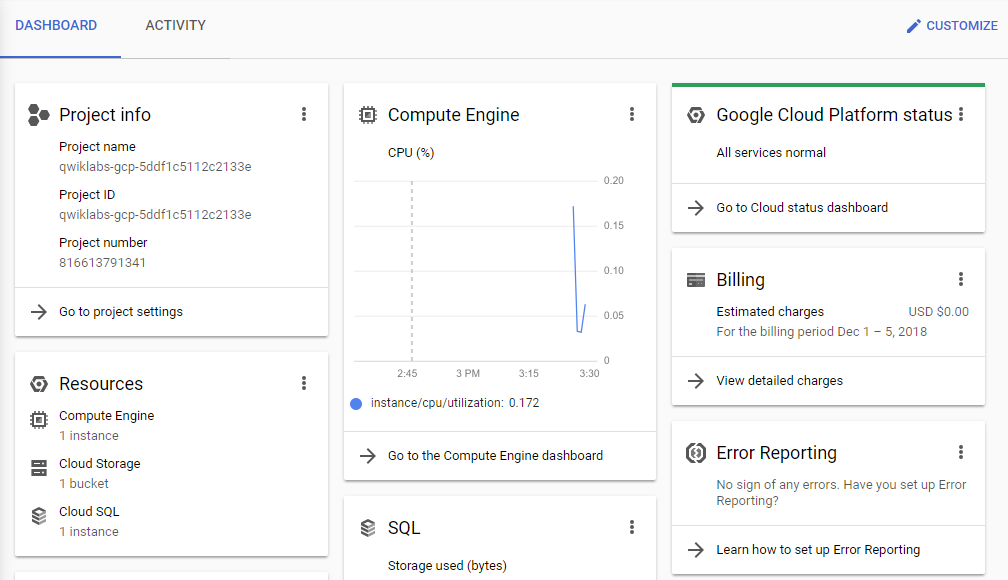This screenshot has height=580, width=1008.
Task: Click the USD $0.00 estimated charges value
Action: click(x=938, y=312)
